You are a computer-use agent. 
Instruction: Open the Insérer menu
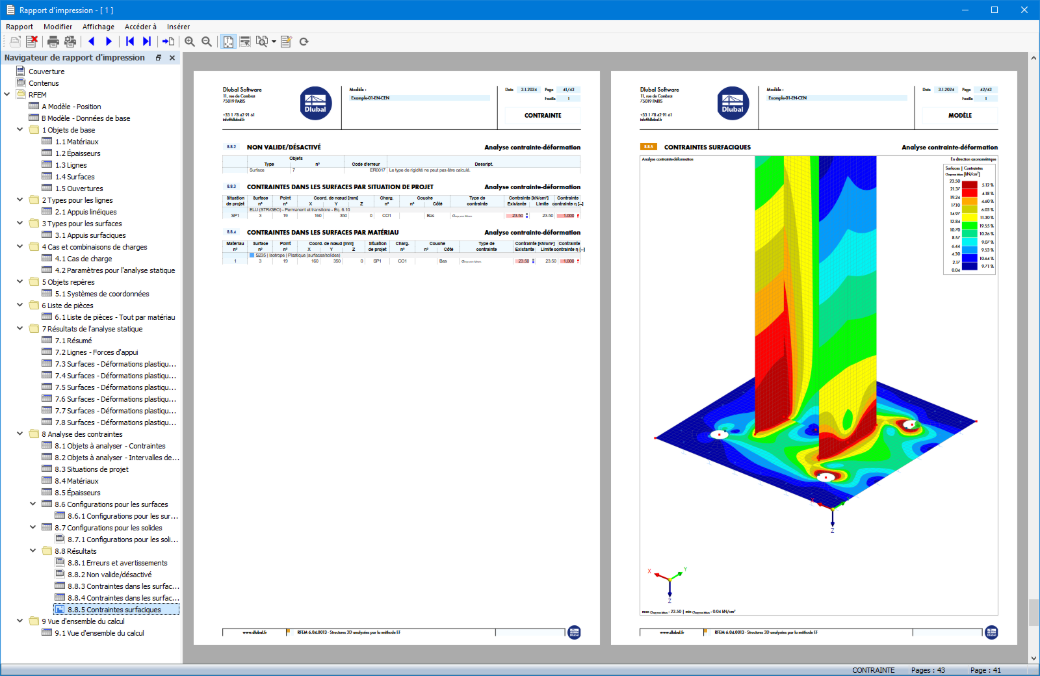(178, 27)
